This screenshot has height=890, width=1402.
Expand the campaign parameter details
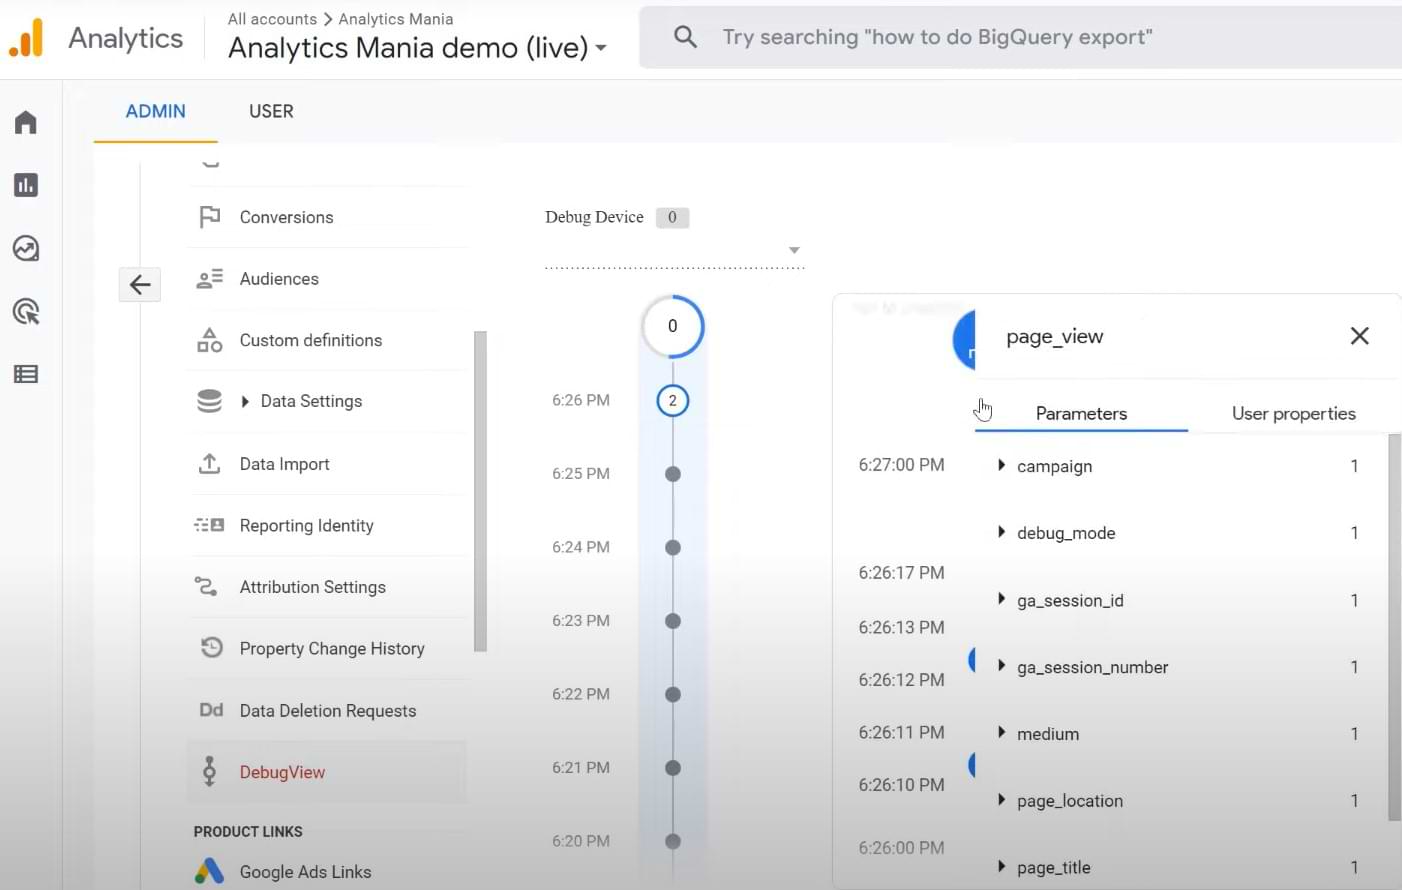click(x=1001, y=465)
